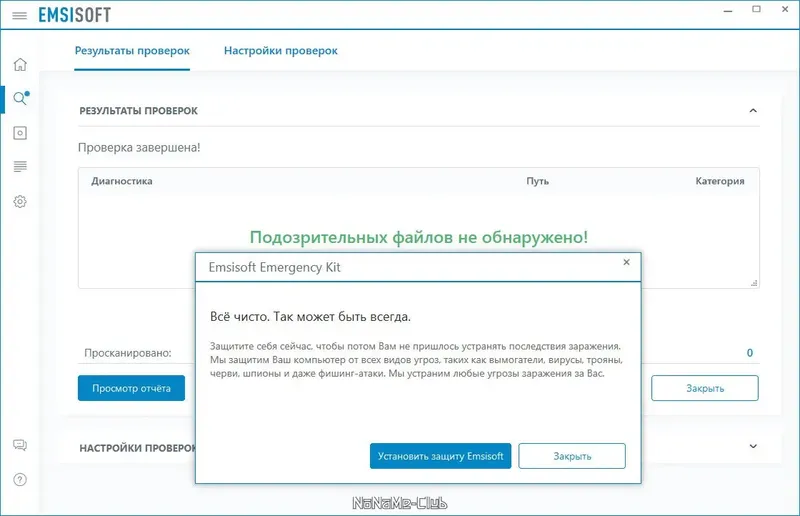This screenshot has height=516, width=800.
Task: Click the results table resize grip
Action: point(754,283)
